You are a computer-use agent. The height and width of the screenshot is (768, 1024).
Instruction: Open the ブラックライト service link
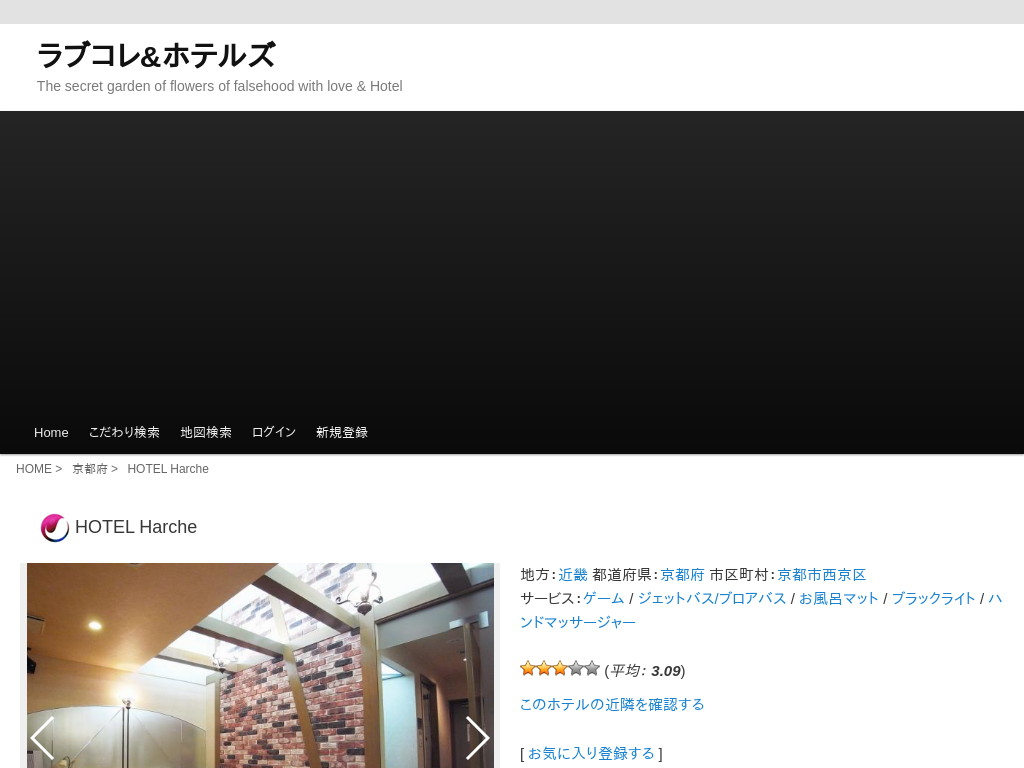933,598
